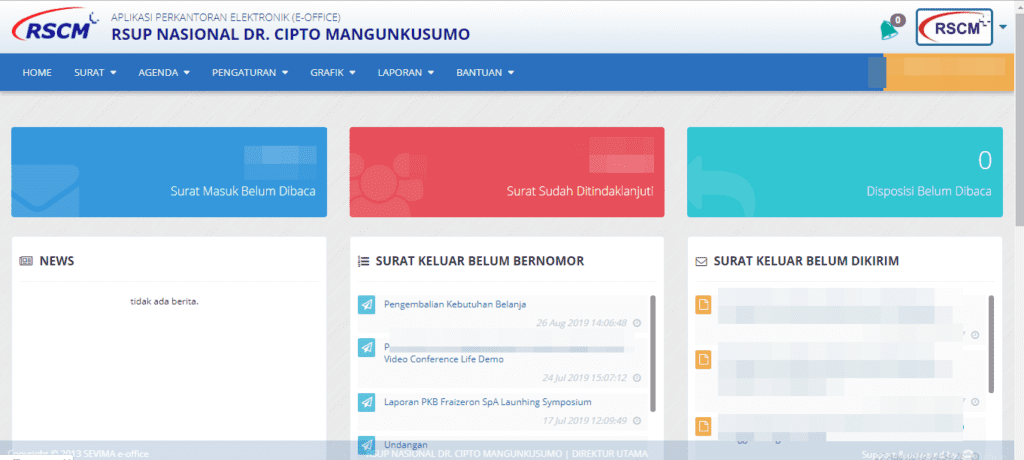Expand the PENGATURAN dropdown caret
This screenshot has width=1024, height=460.
(x=285, y=73)
